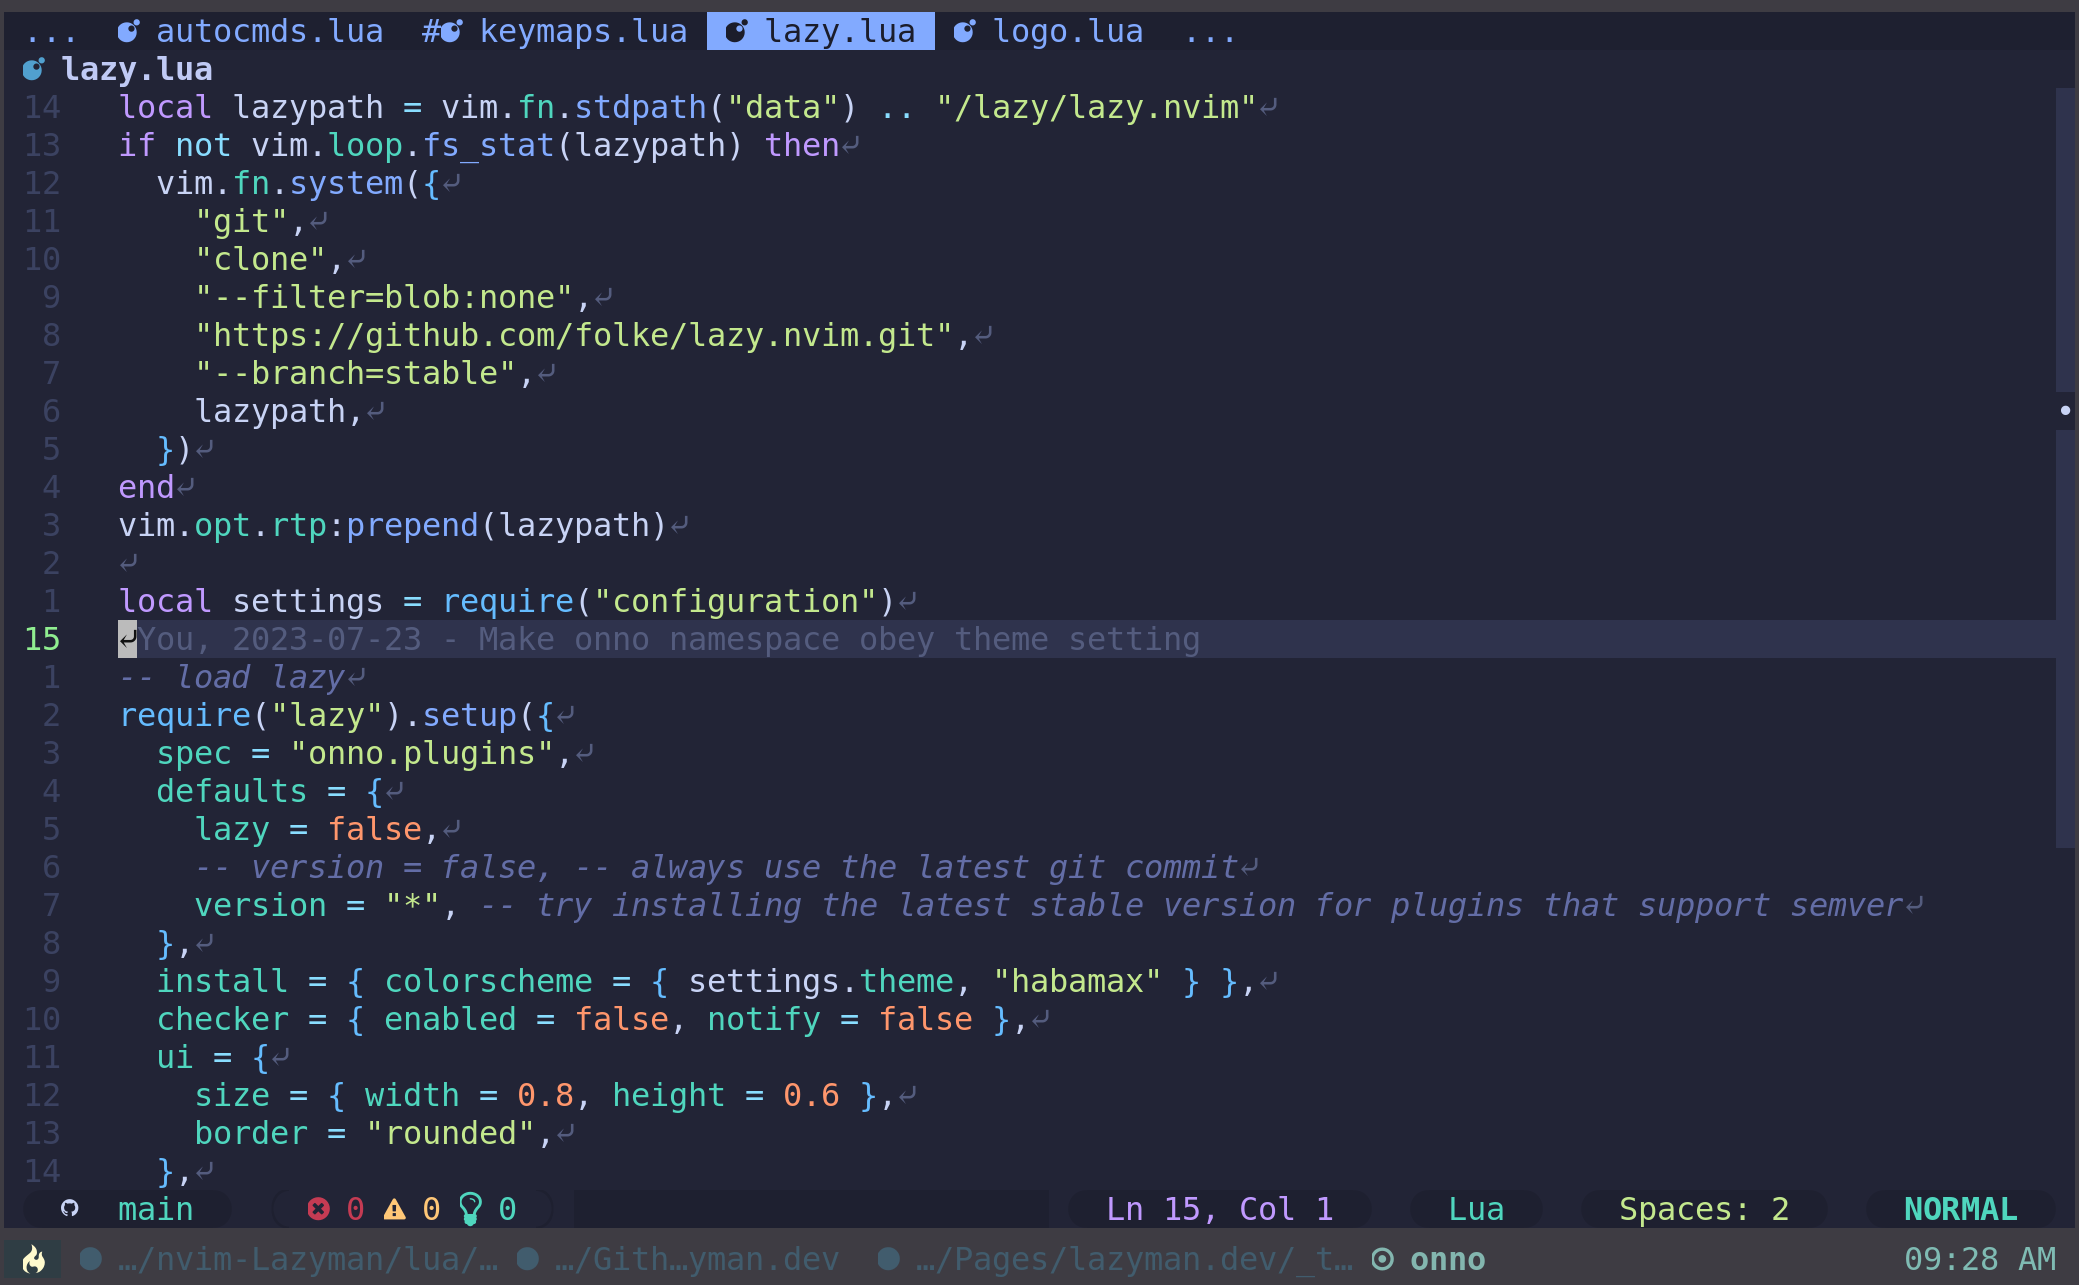Screen dimensions: 2079x1285
Task: Click the GitHub branch icon in statusline
Action: tap(69, 1208)
